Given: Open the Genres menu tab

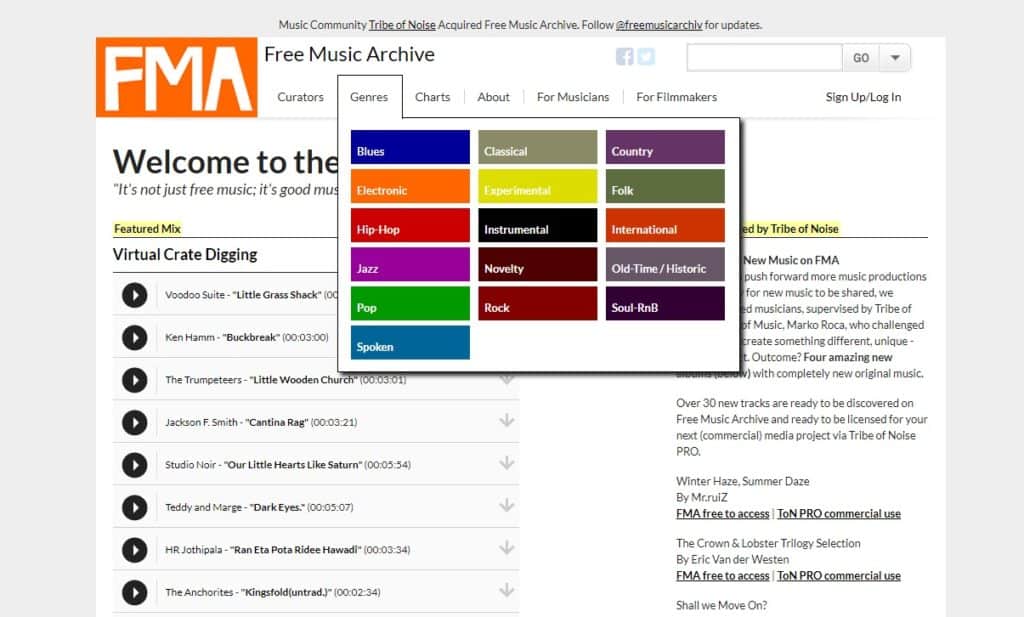Looking at the screenshot, I should [x=369, y=97].
